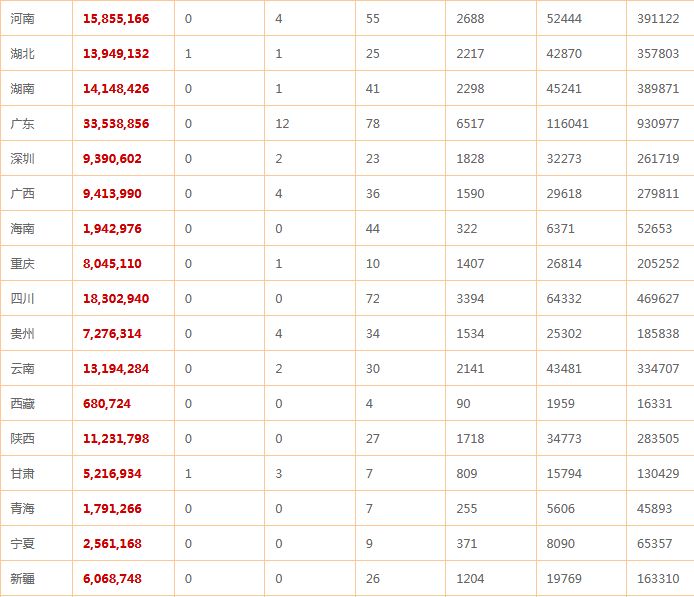Open the red figure 5,216,934 for 甘肃

click(x=113, y=473)
